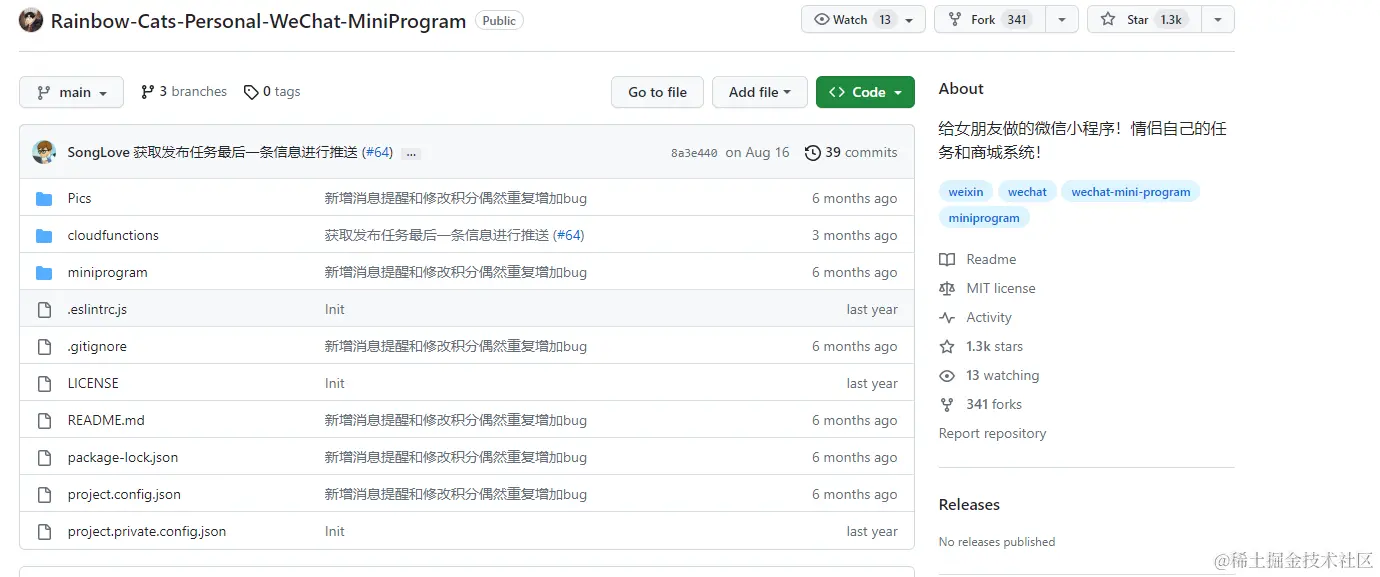Open the Readme link in About
The height and width of the screenshot is (577, 1380).
tap(991, 260)
